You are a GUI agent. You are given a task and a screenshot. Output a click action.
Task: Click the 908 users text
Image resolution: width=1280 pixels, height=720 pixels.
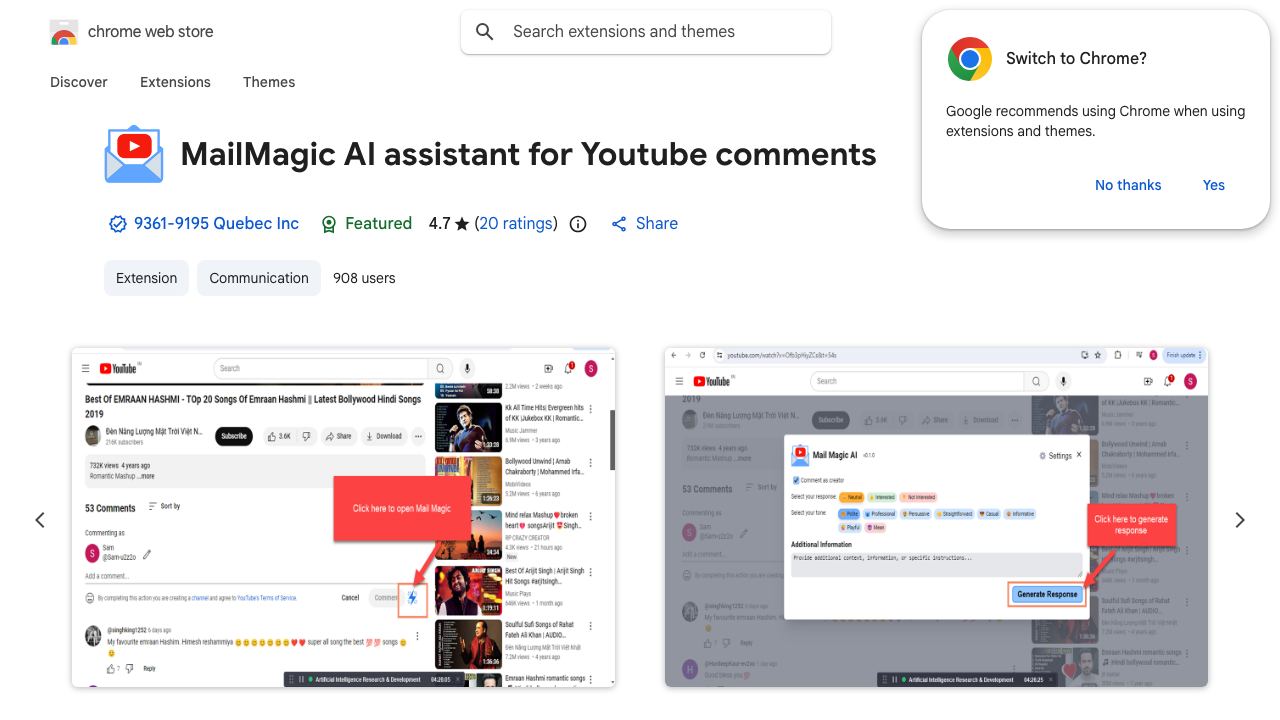point(364,278)
